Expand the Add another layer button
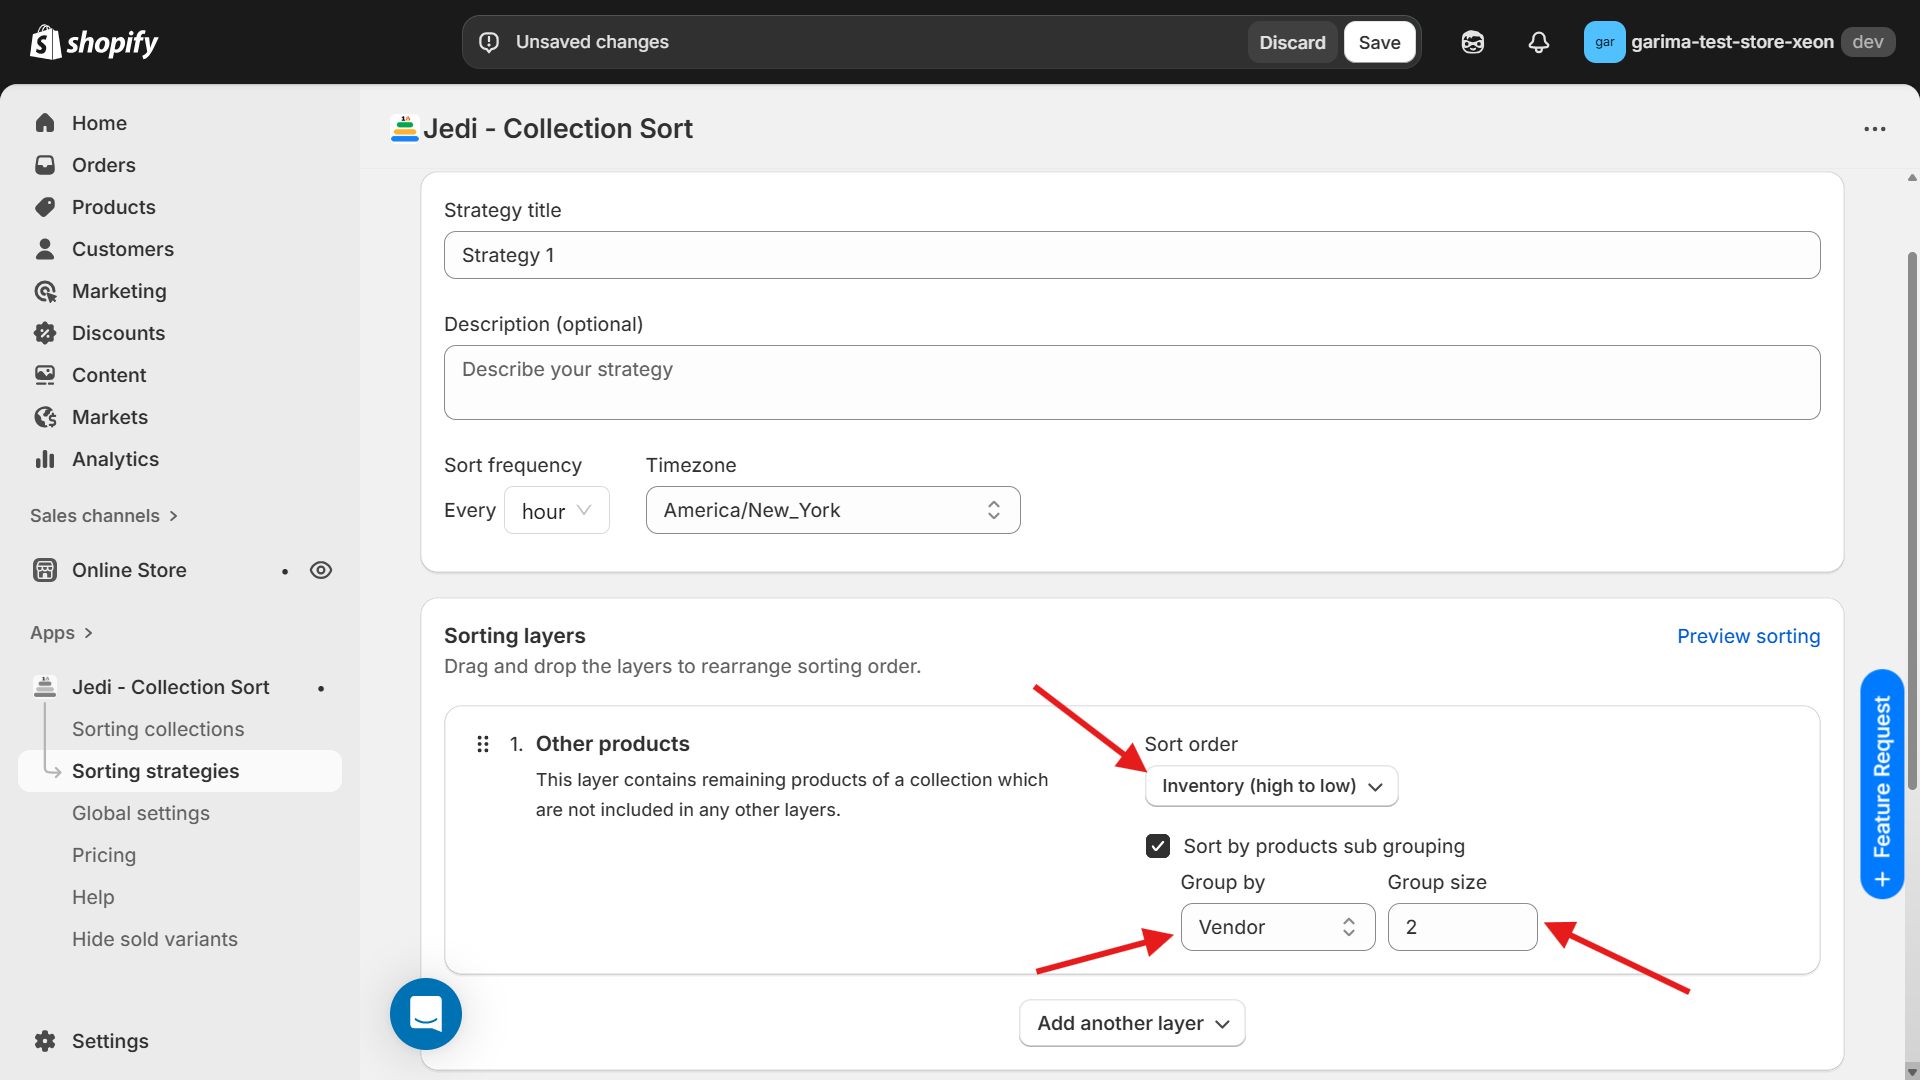 point(1132,1023)
